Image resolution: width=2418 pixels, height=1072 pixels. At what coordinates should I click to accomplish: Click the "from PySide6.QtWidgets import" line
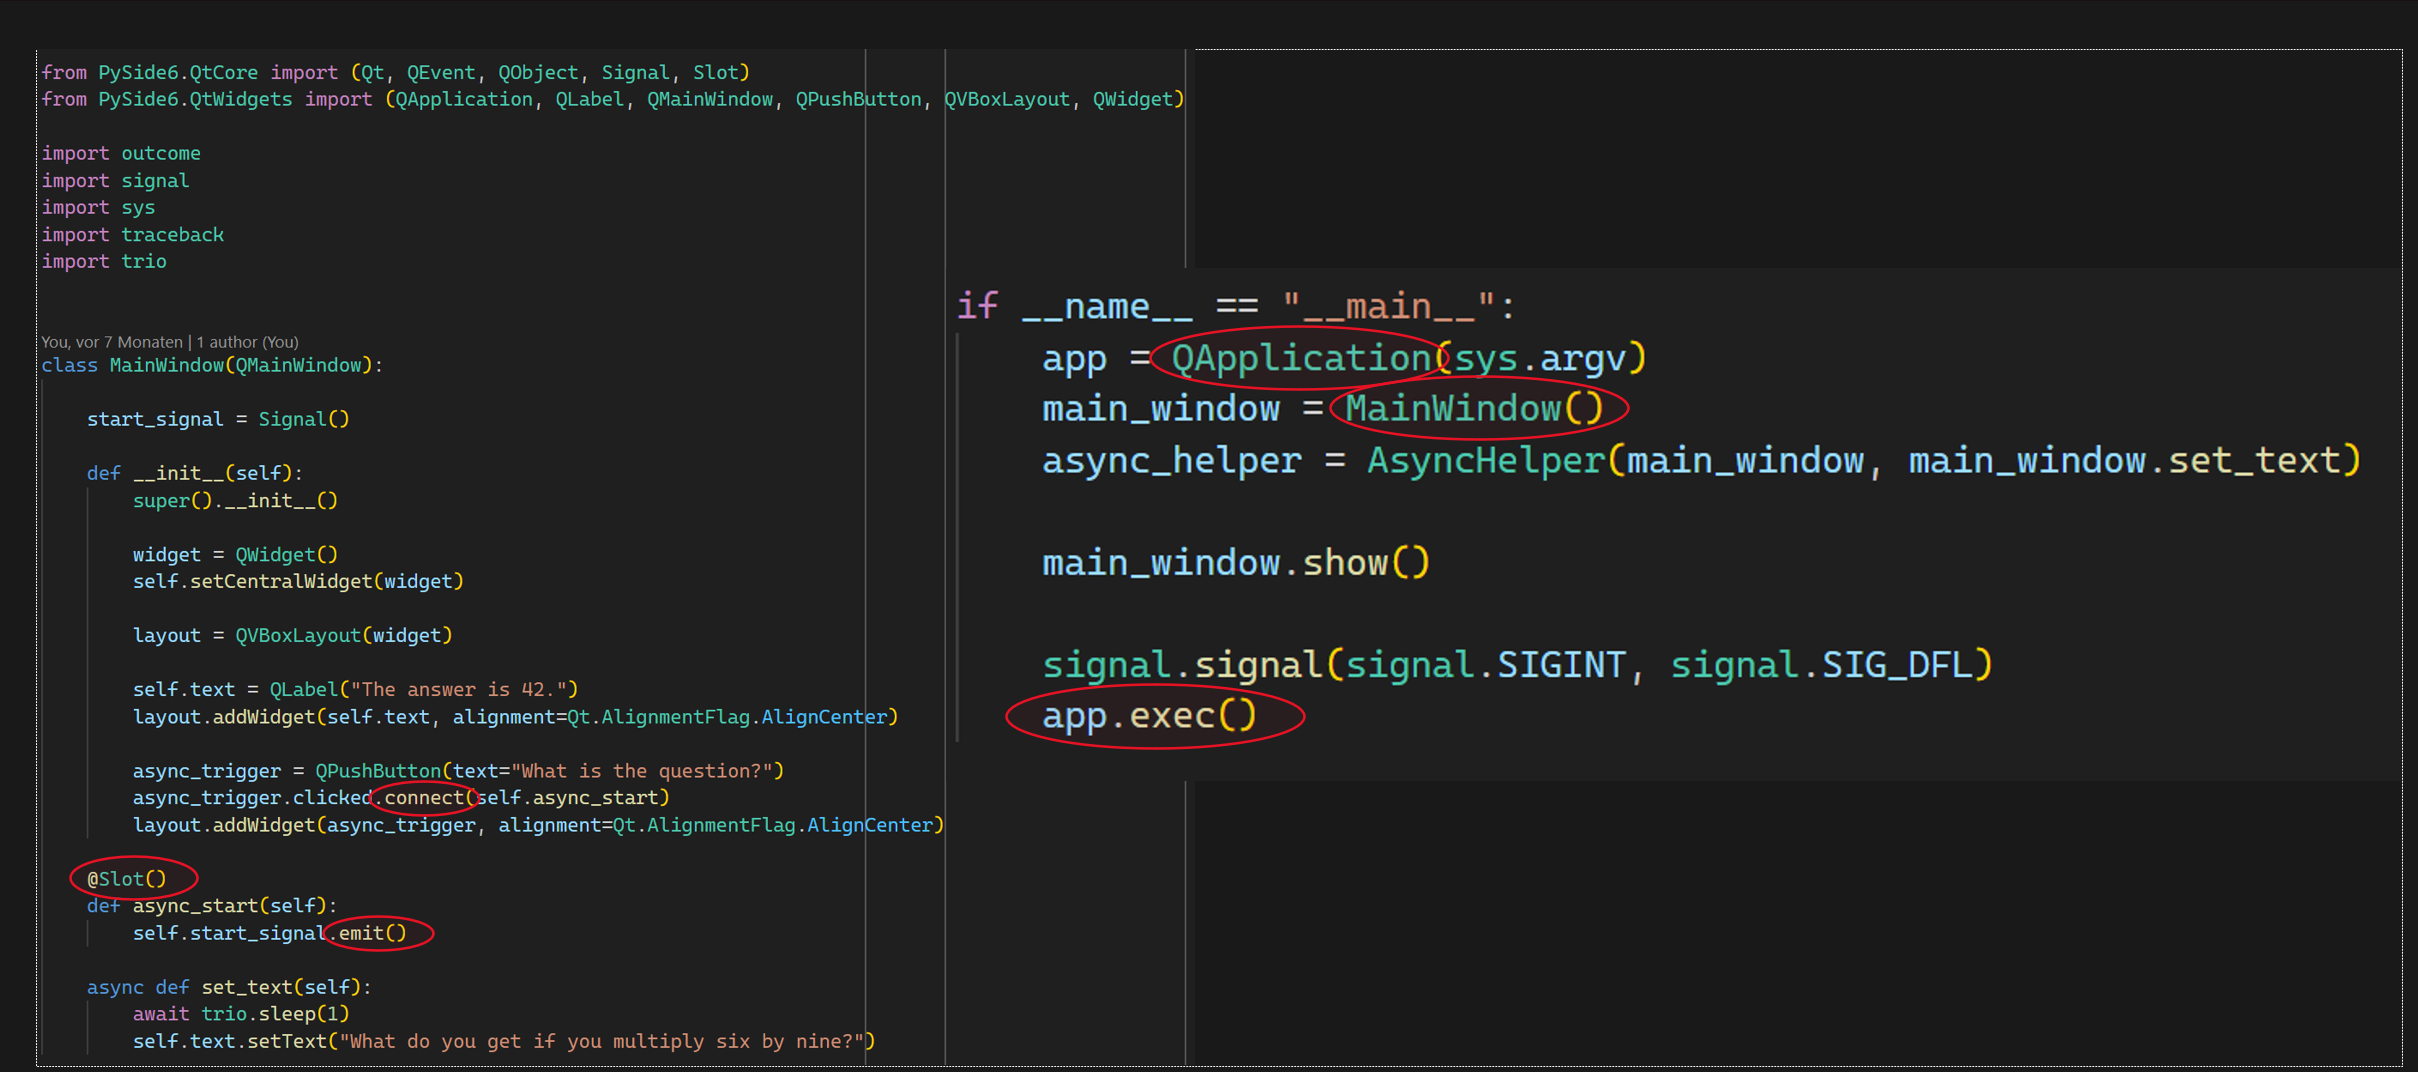tap(613, 99)
